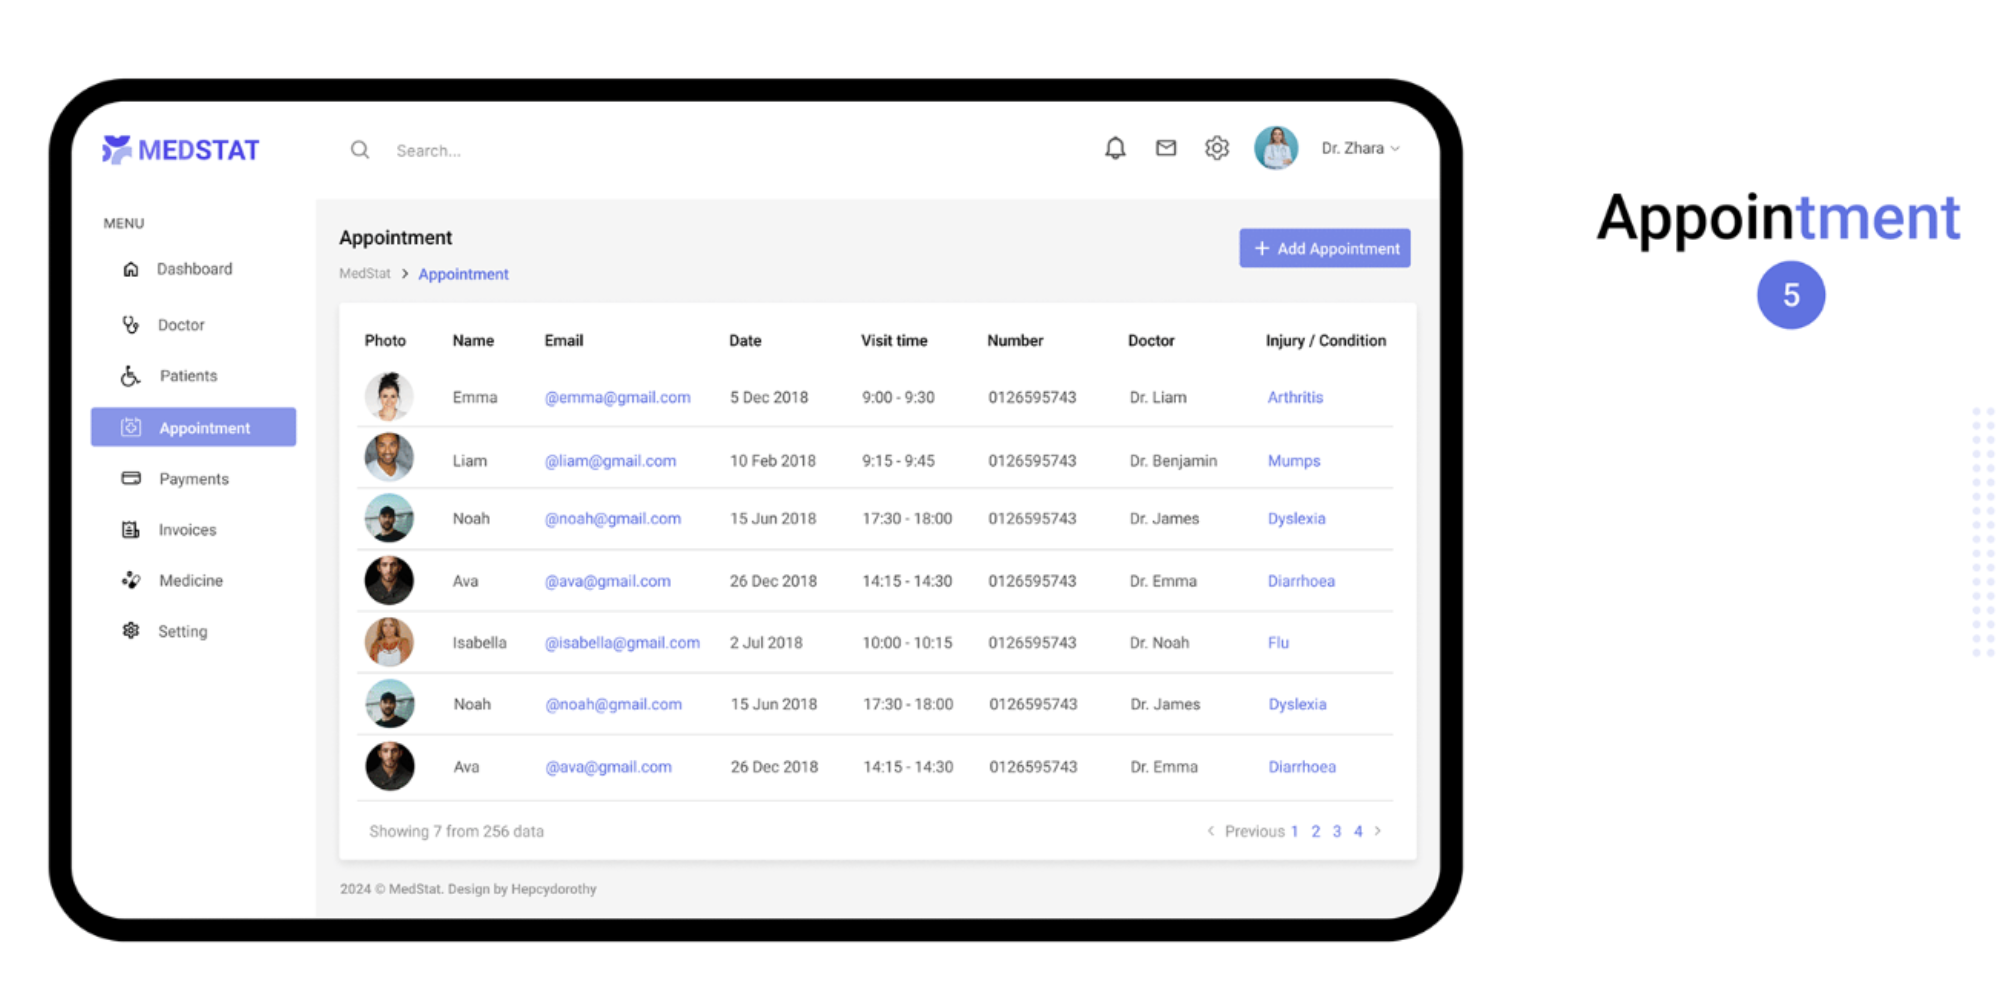The height and width of the screenshot is (1000, 2000).
Task: Open the Arthritis condition link
Action: pos(1295,397)
